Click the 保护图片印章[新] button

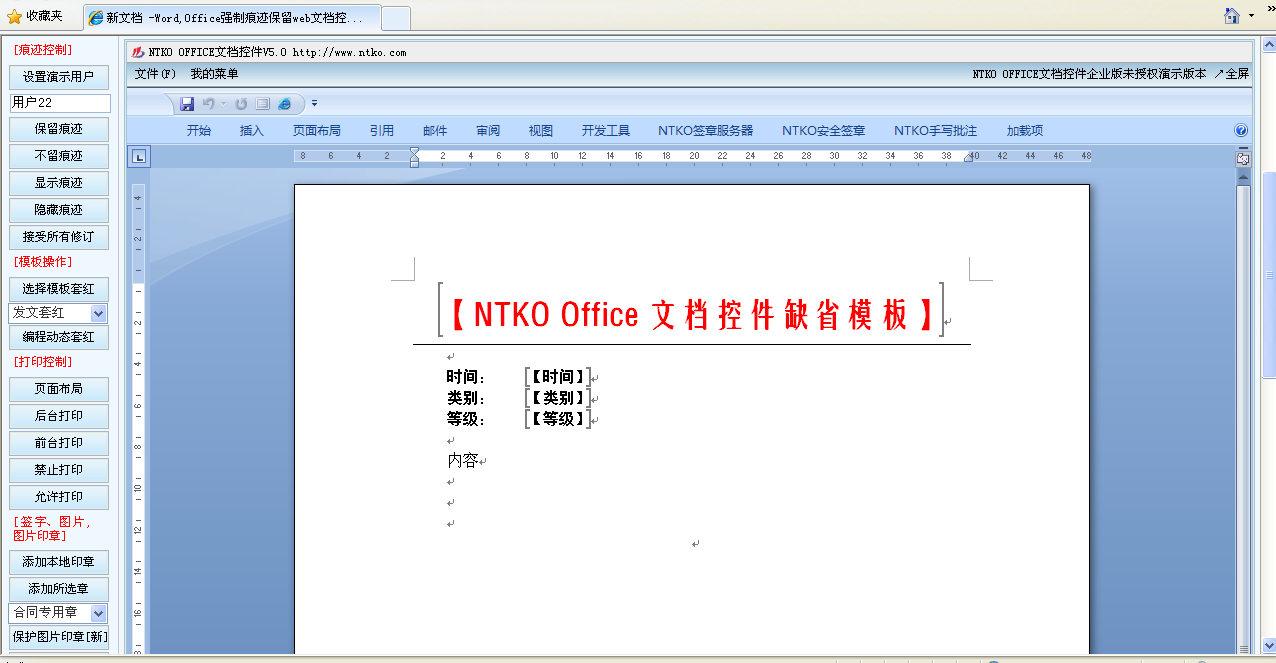pos(59,637)
